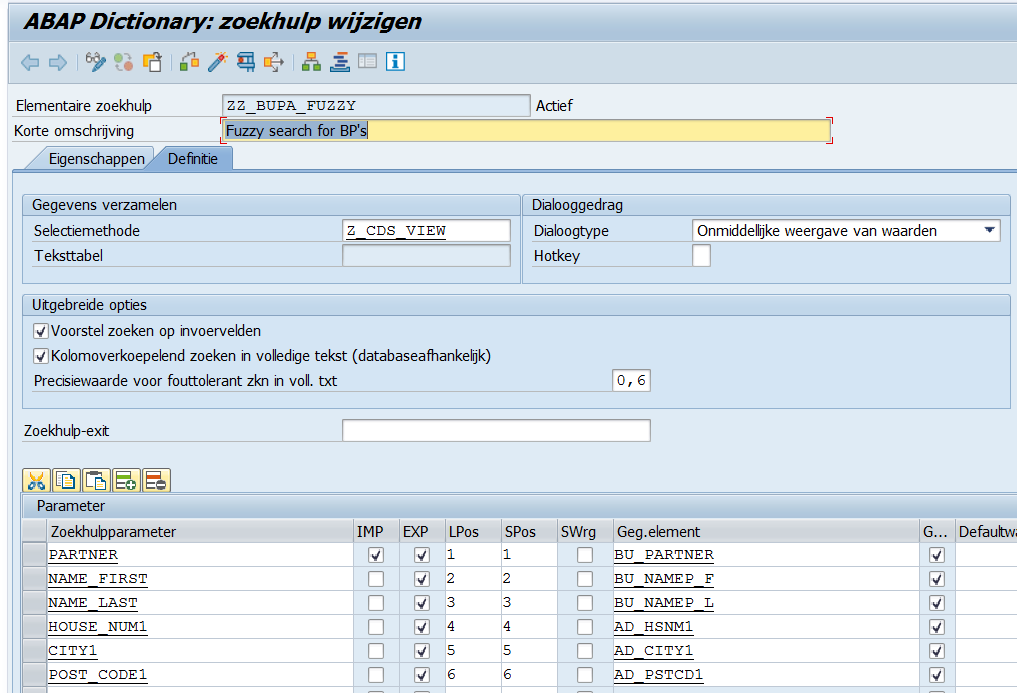Open the Dialoogtype dropdown
This screenshot has width=1017, height=693.
(989, 230)
